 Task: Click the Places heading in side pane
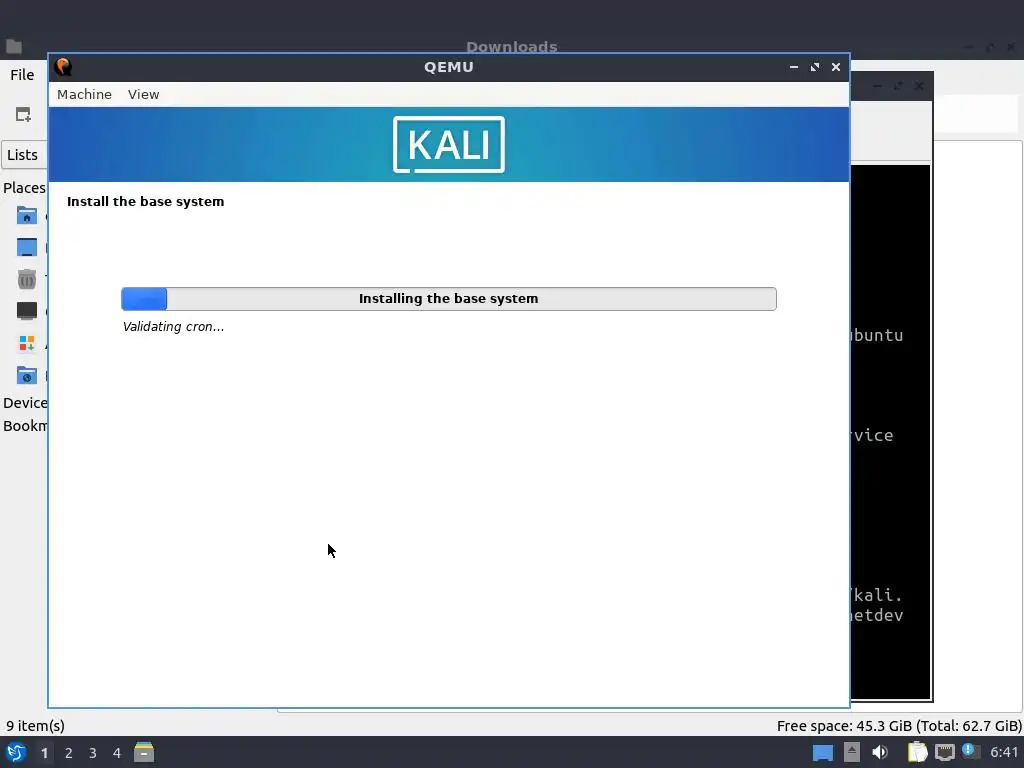pyautogui.click(x=24, y=188)
